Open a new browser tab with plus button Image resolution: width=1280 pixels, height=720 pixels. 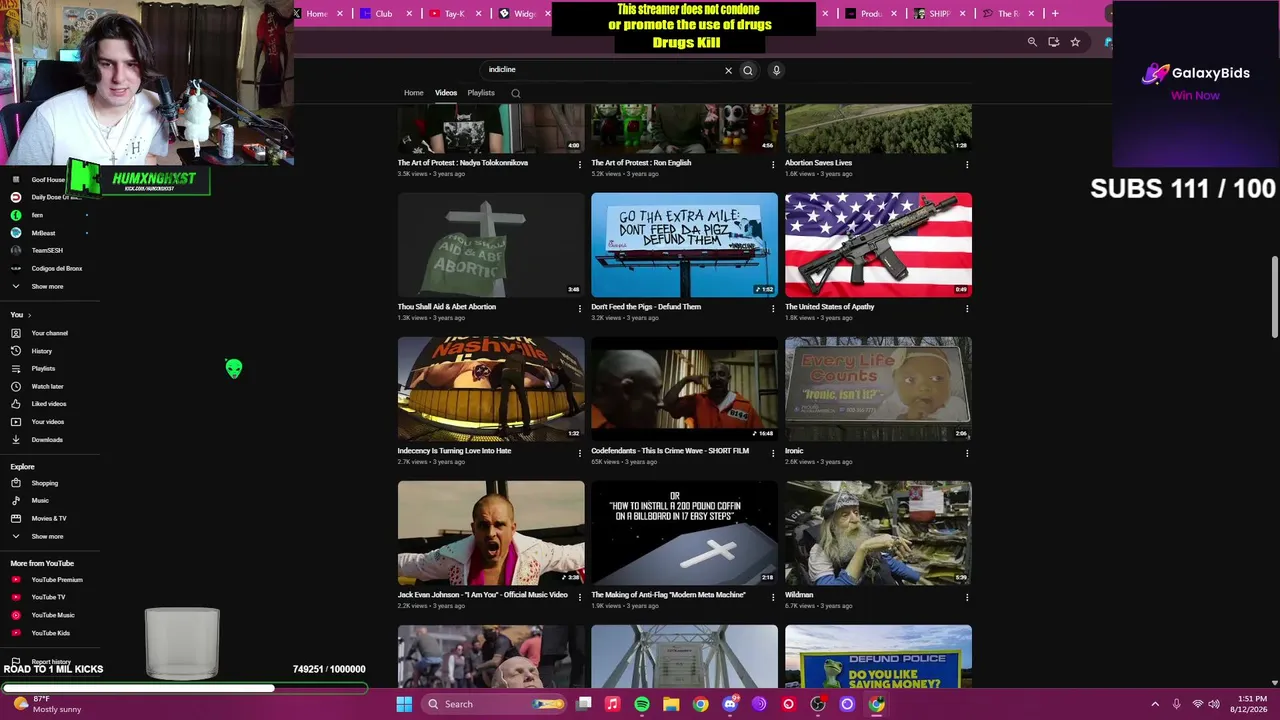(x=1054, y=14)
